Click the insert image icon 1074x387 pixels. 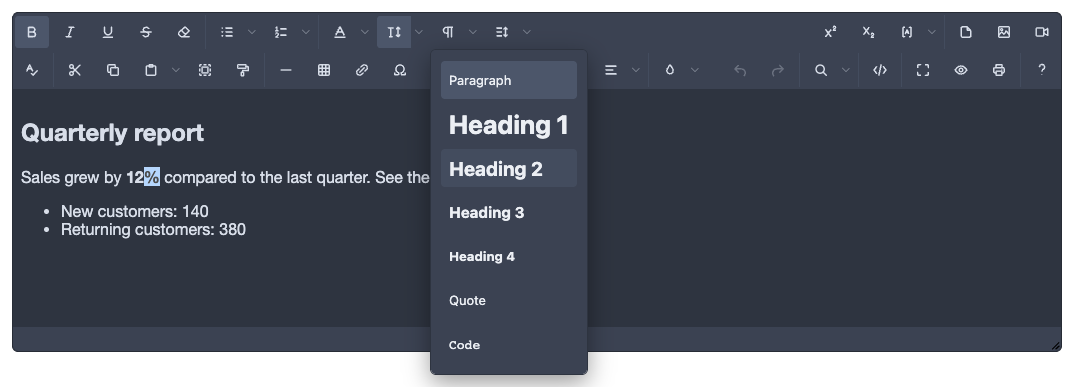[x=1004, y=32]
